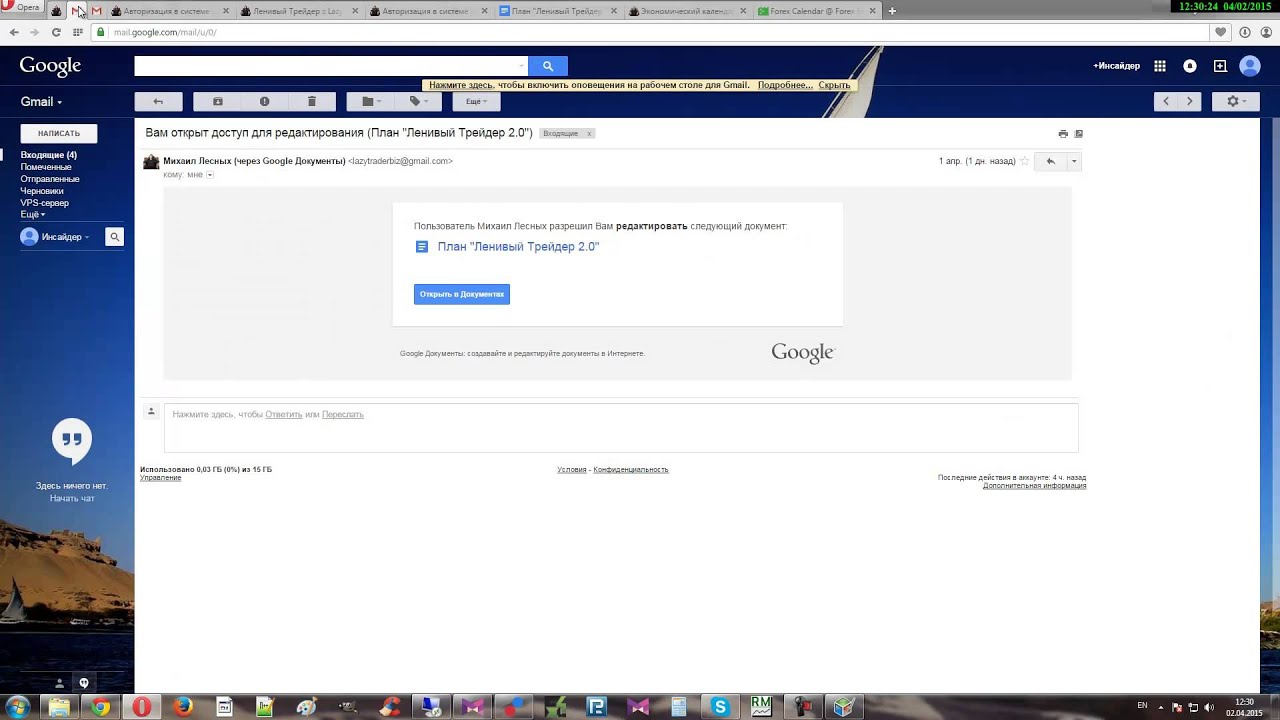The height and width of the screenshot is (720, 1280).
Task: Open the Ещё actions dropdown
Action: click(476, 101)
